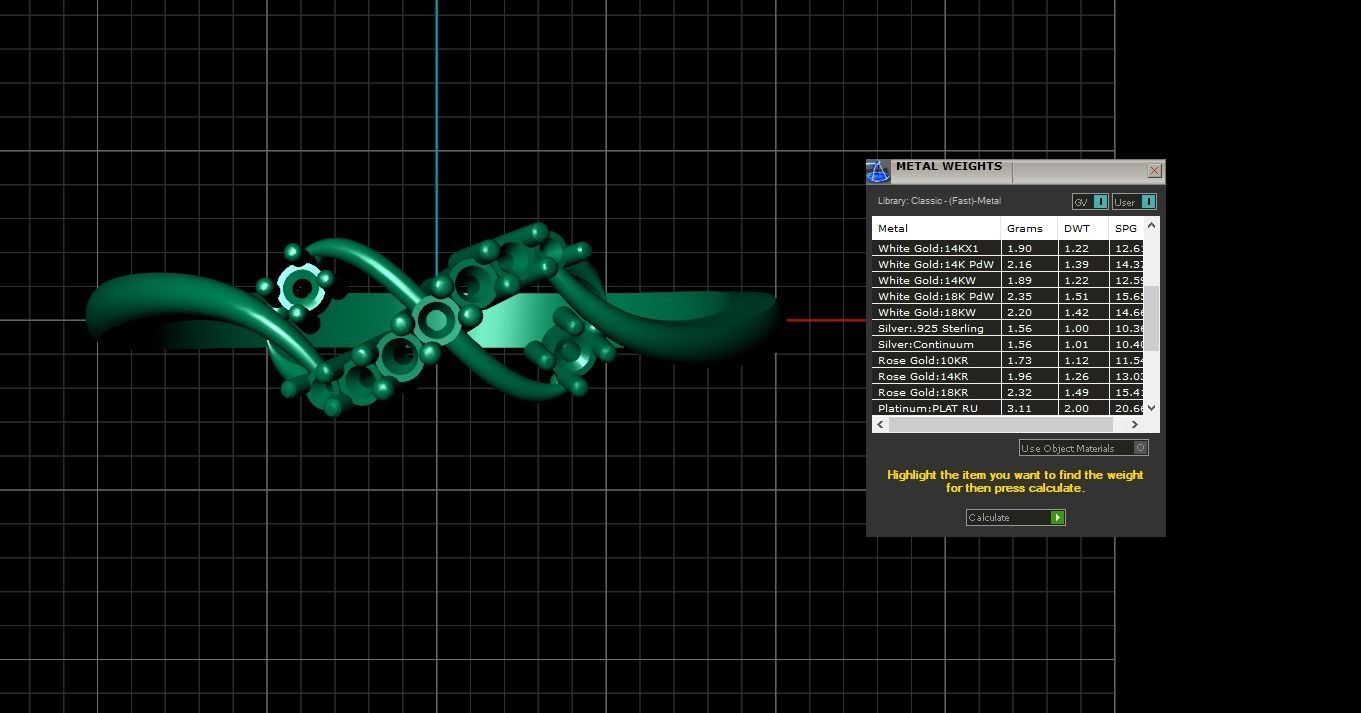Select the Silver:.925 Sterling row
The height and width of the screenshot is (713, 1361).
tap(1008, 328)
